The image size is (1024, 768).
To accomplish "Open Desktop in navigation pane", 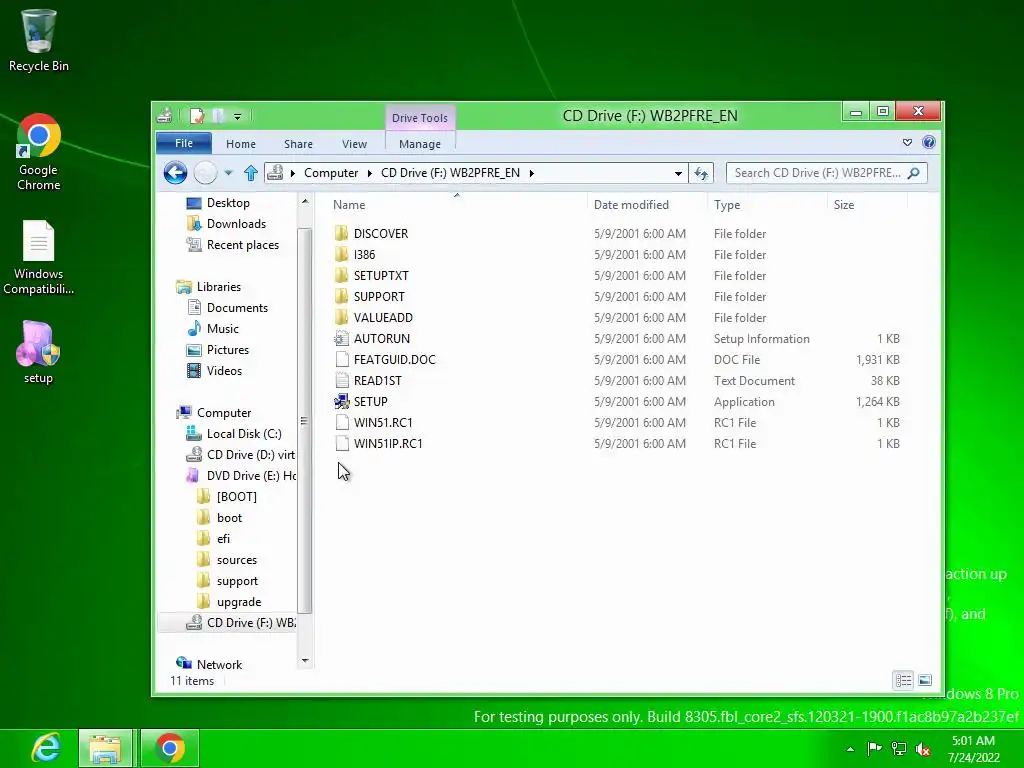I will click(x=228, y=203).
